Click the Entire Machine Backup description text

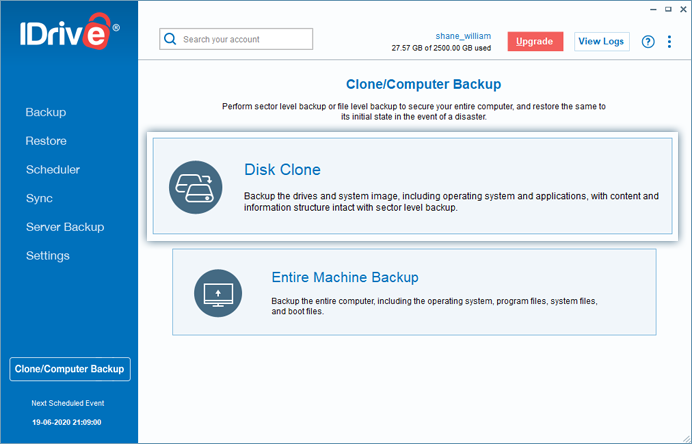434,306
